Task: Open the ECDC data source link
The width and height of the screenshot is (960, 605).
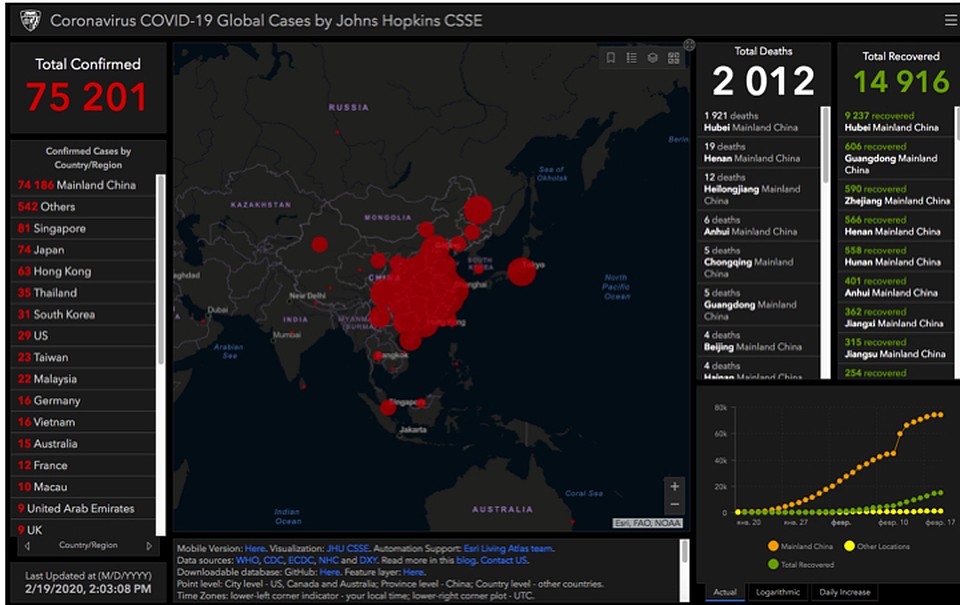Action: 301,560
